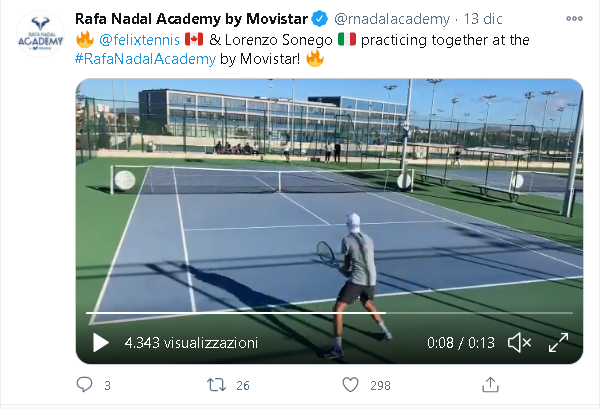Click the 4.343 visualizzazioni view count
Image resolution: width=602 pixels, height=409 pixels.
(x=191, y=343)
